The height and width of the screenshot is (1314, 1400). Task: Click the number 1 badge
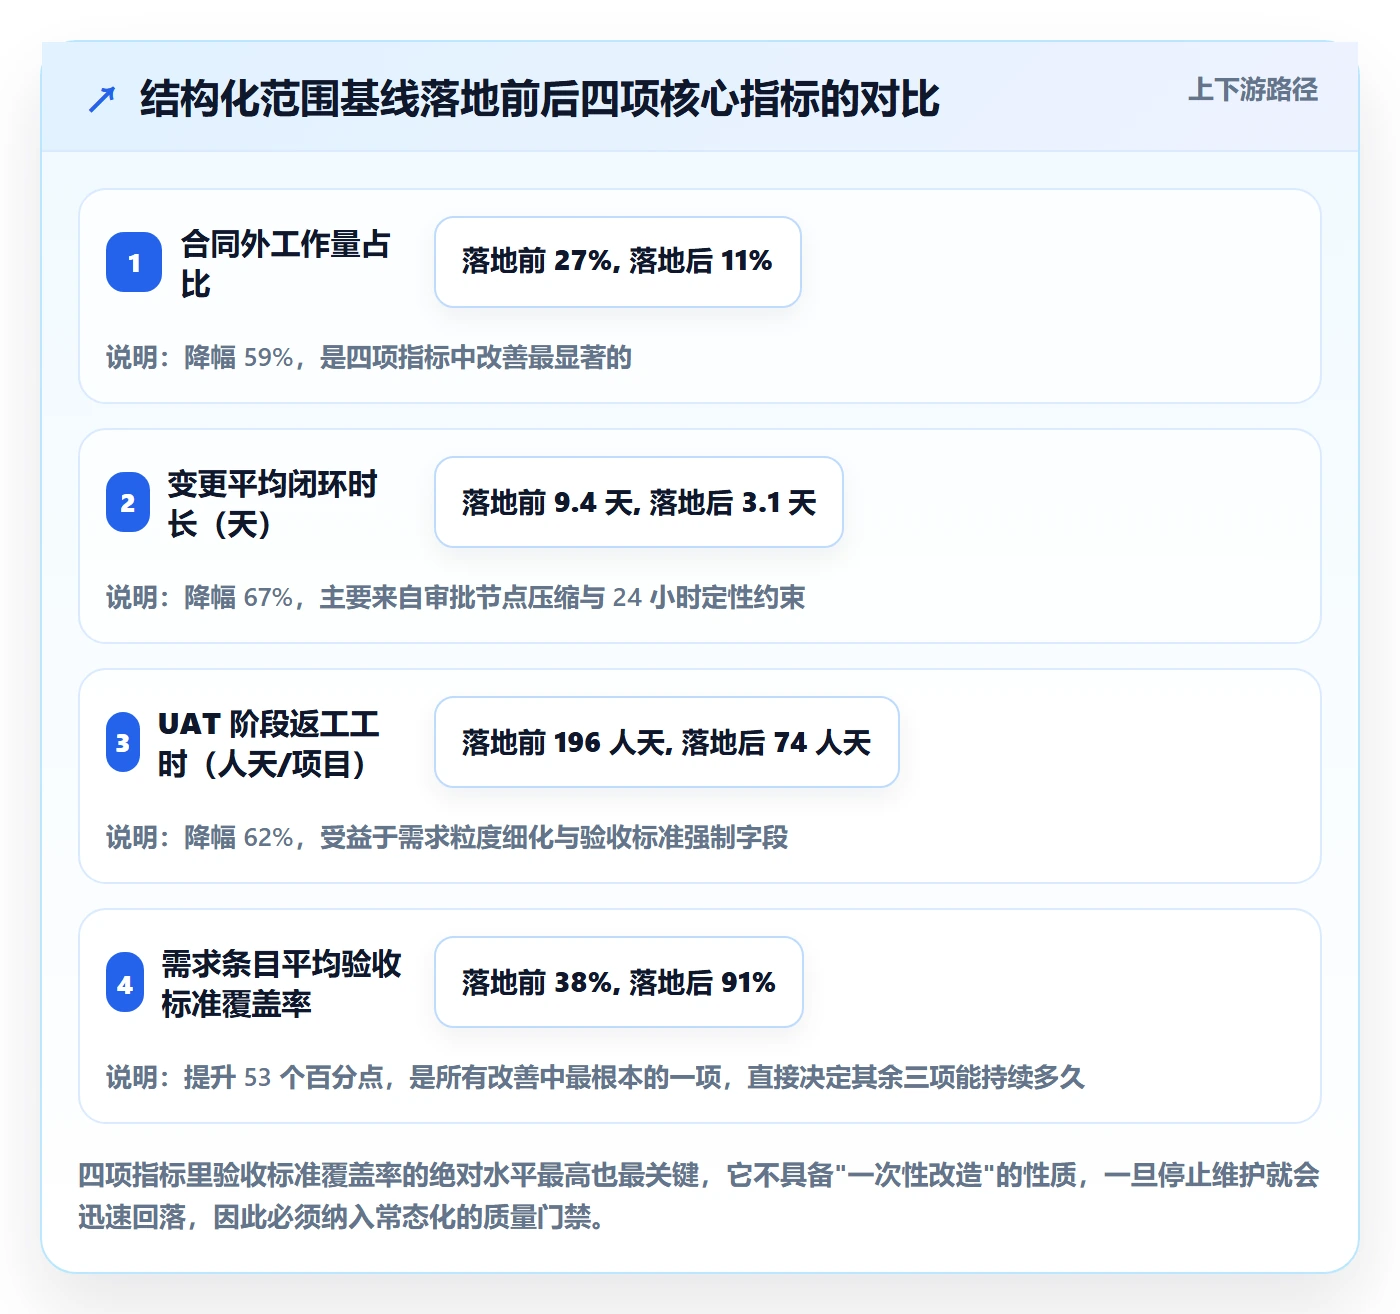click(x=134, y=262)
